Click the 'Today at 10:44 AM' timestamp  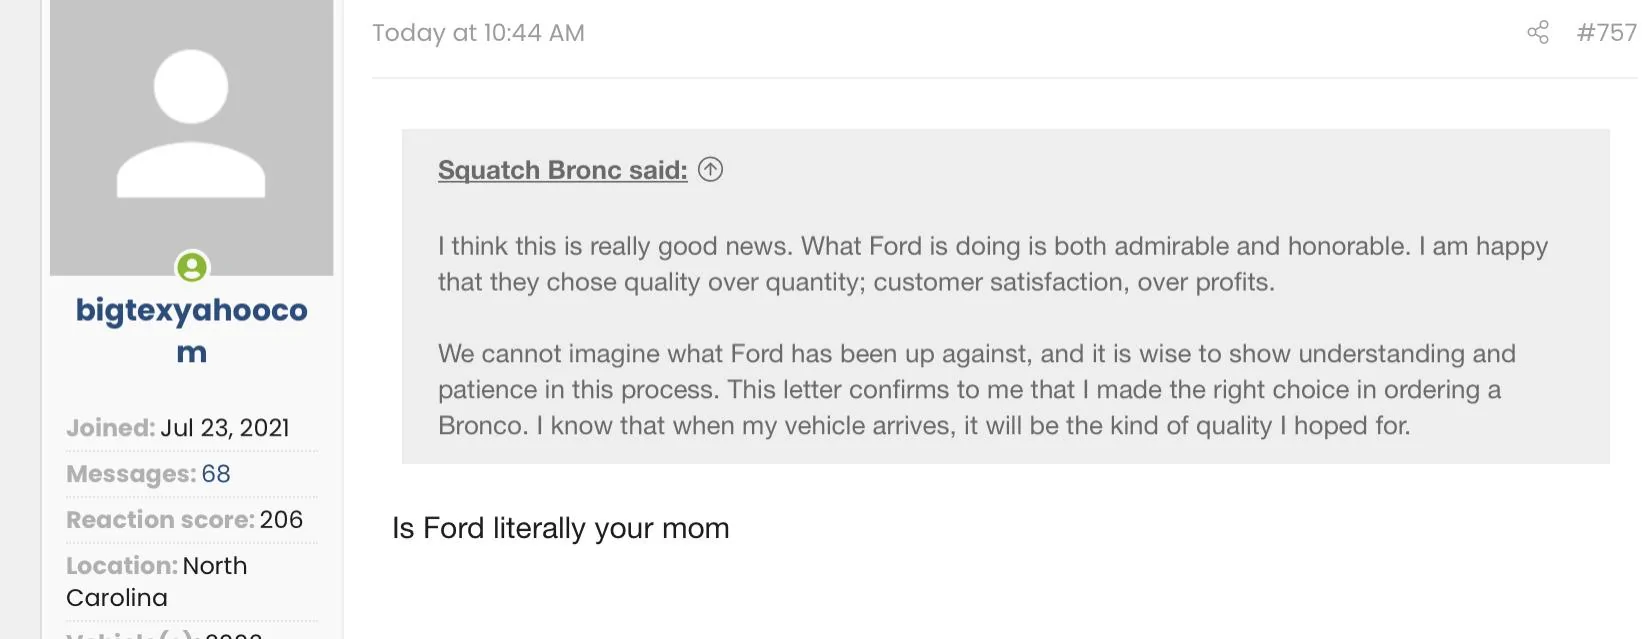[478, 33]
